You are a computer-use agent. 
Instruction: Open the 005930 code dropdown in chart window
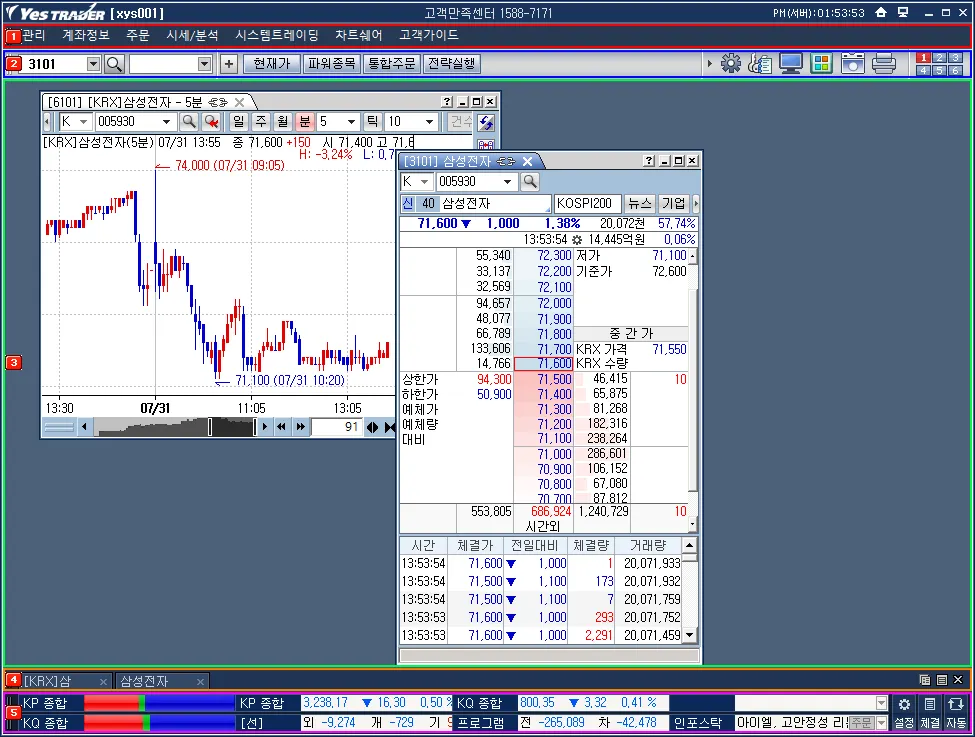click(x=166, y=122)
